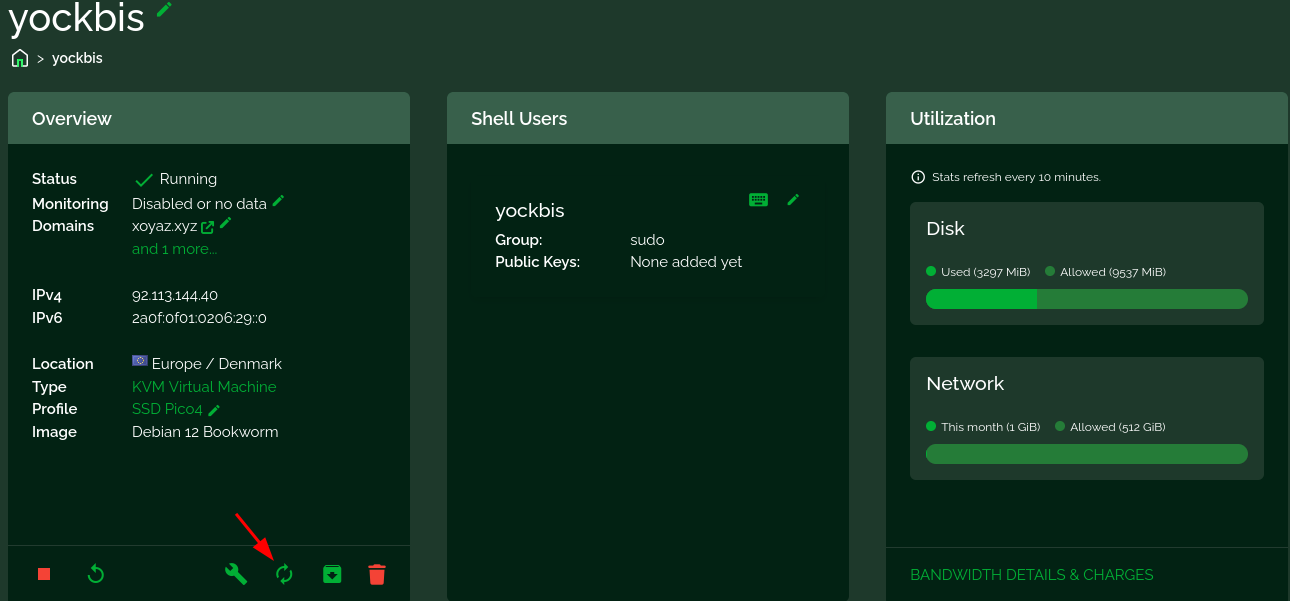
Task: Edit shell user yockbis with pencil icon
Action: tap(793, 200)
